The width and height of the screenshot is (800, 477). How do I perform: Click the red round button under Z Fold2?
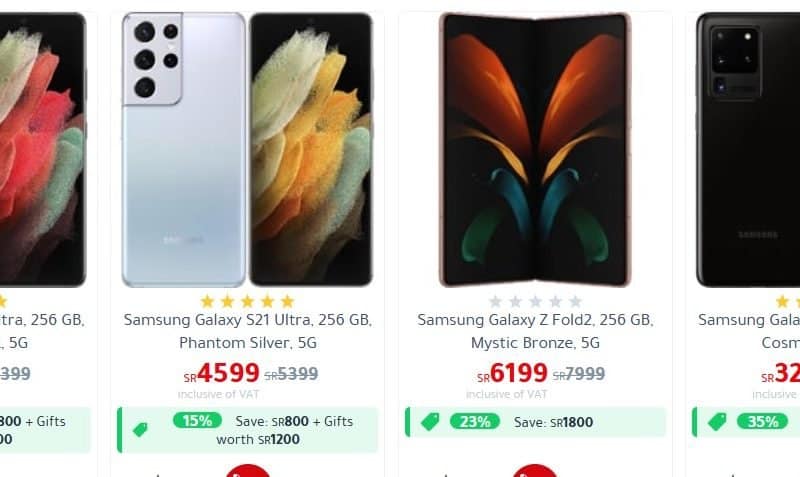535,471
